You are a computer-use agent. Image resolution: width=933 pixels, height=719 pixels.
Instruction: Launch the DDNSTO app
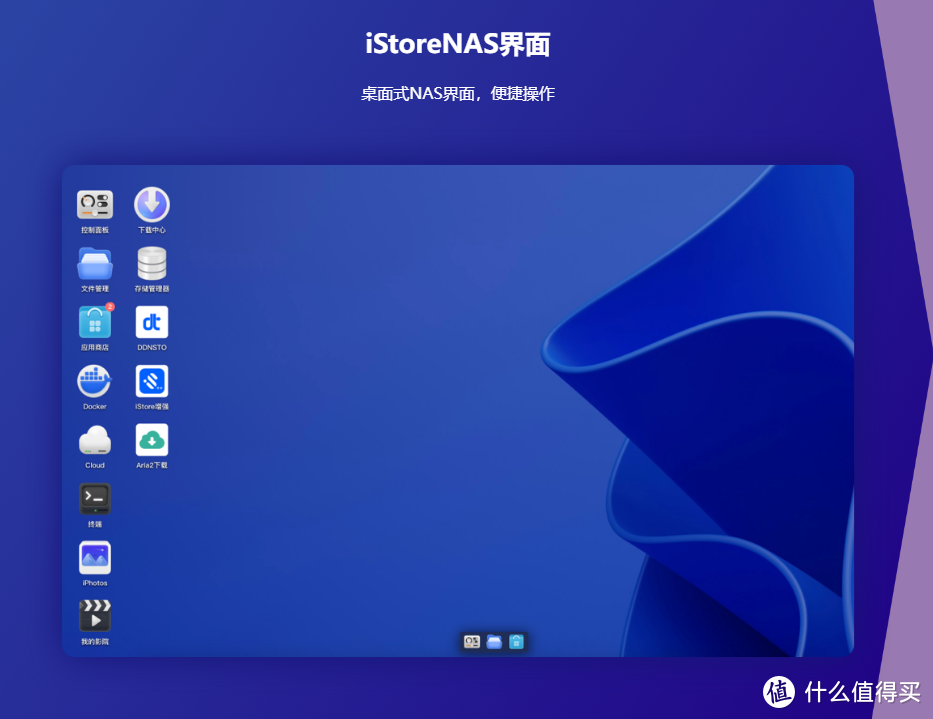(152, 322)
